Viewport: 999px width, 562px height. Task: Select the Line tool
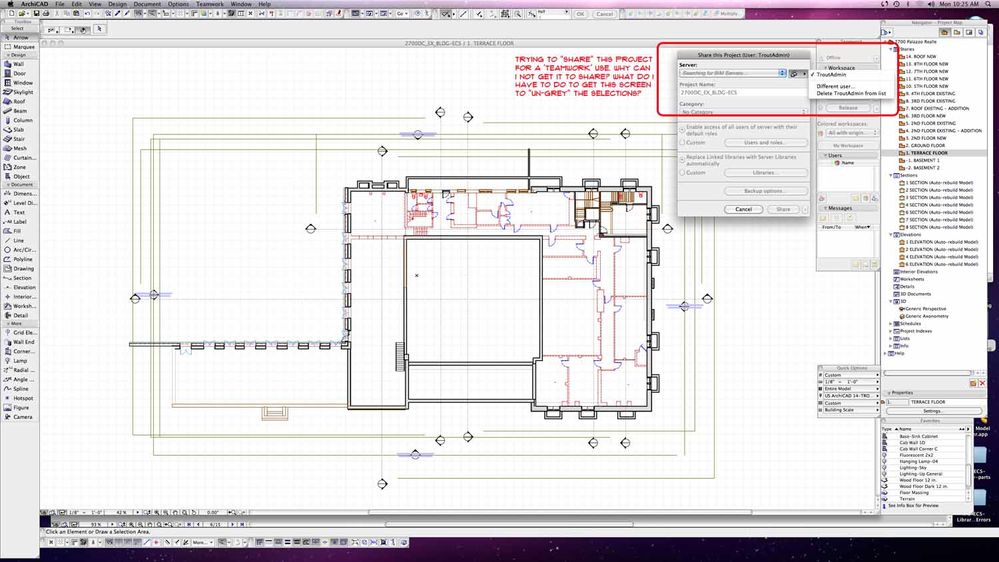(x=20, y=240)
